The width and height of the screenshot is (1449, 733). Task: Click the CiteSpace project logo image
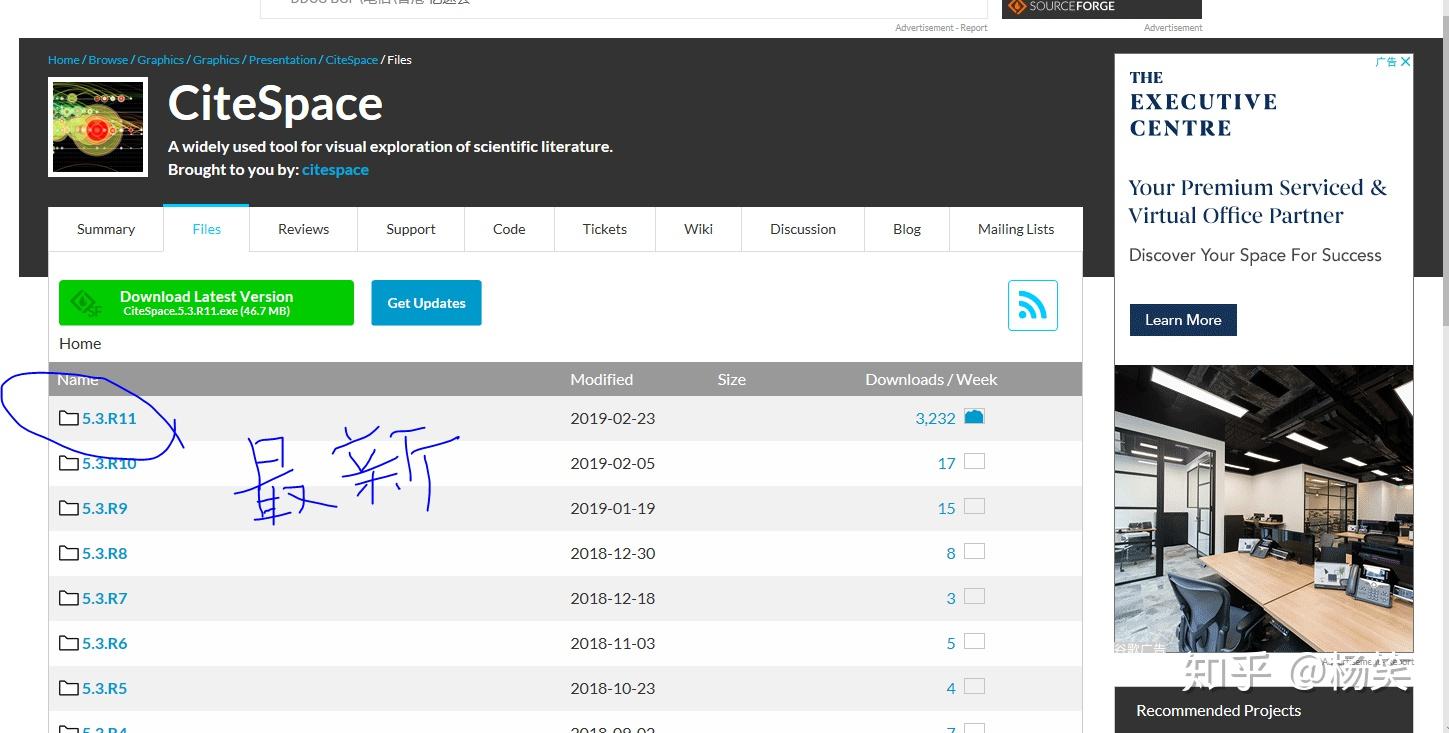pyautogui.click(x=98, y=127)
